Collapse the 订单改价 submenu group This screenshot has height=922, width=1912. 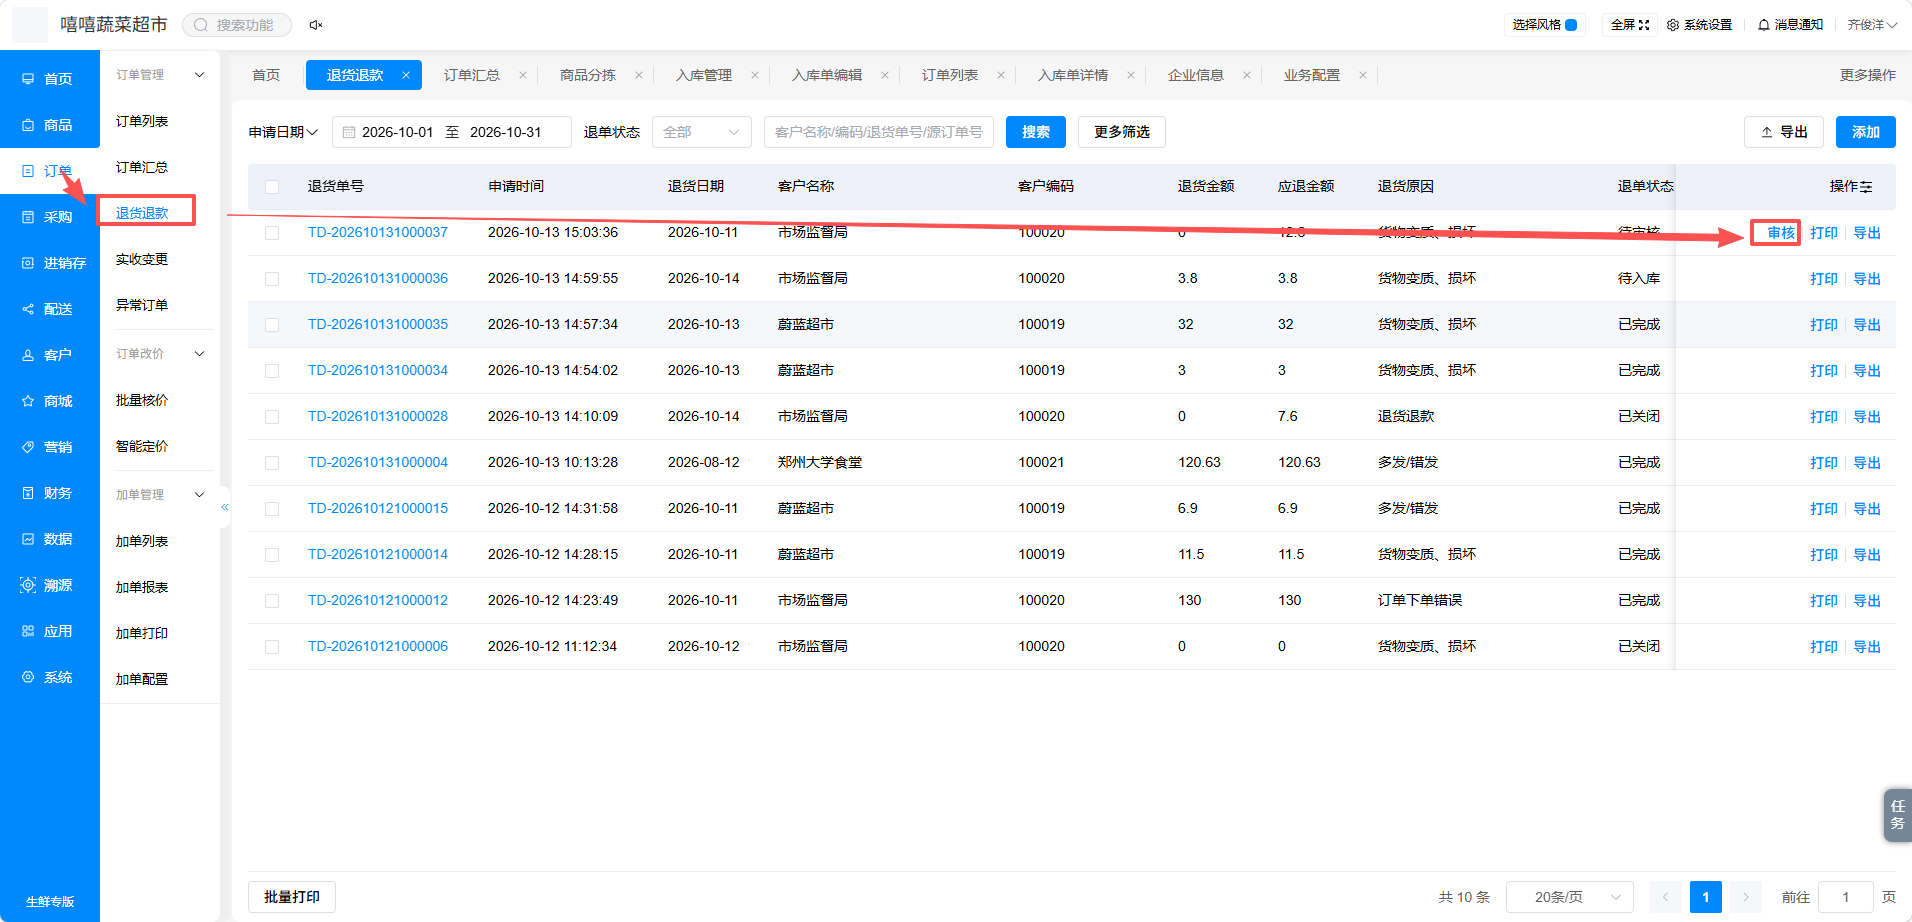click(x=199, y=354)
